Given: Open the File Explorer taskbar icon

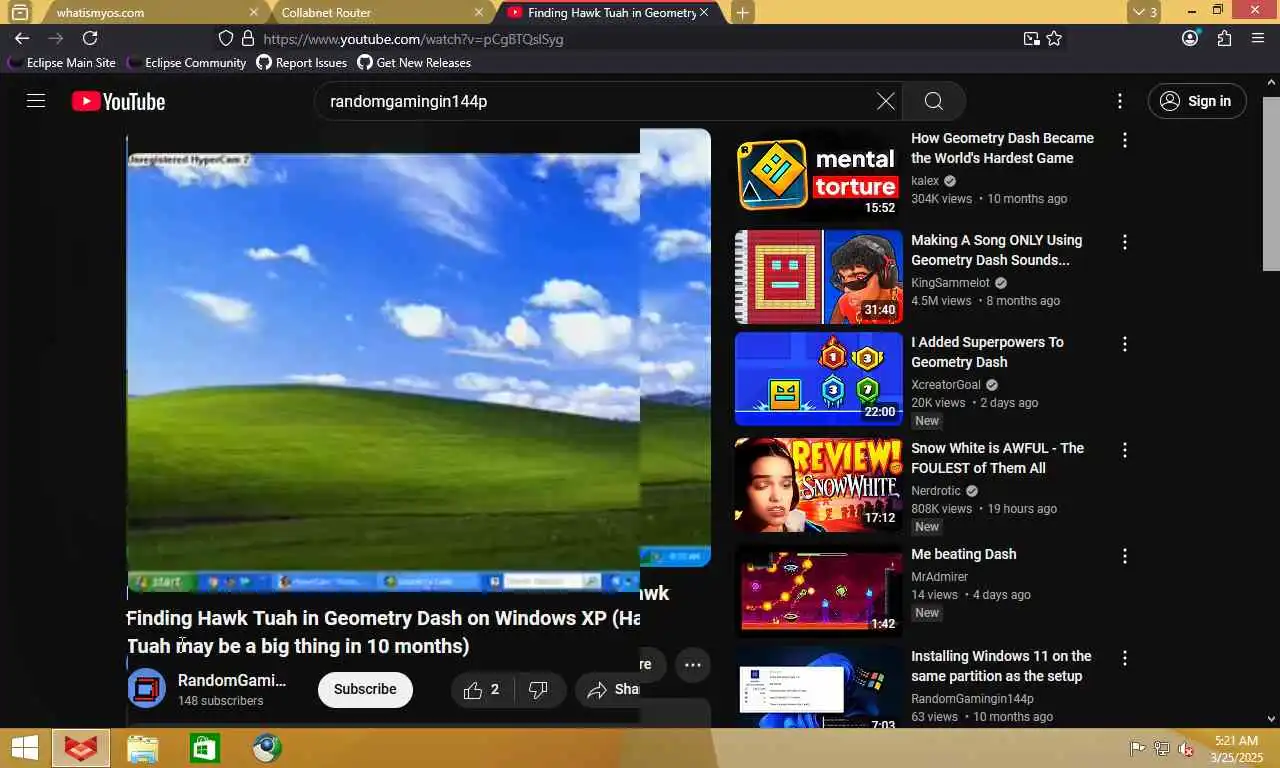Looking at the screenshot, I should pyautogui.click(x=143, y=748).
